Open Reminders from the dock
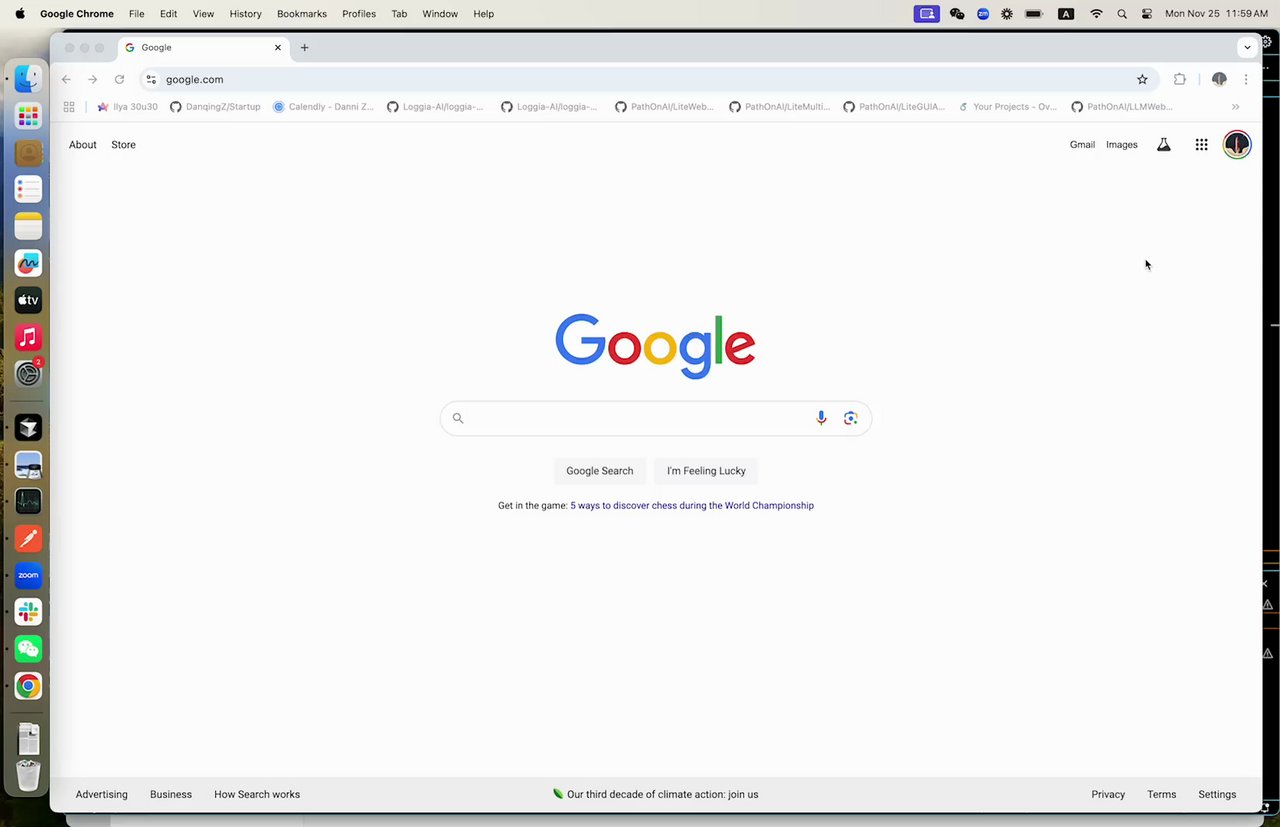This screenshot has width=1280, height=827. click(x=28, y=189)
